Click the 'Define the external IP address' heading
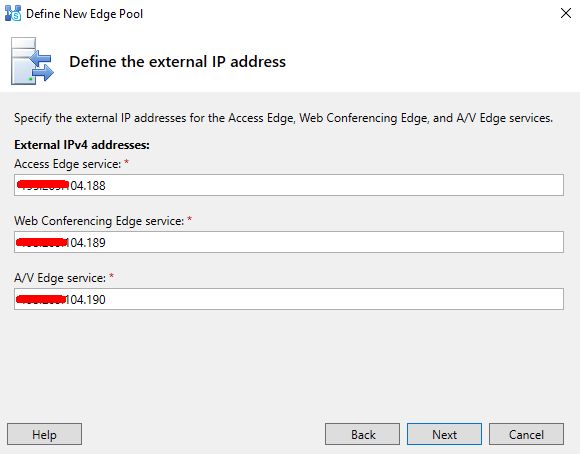Image resolution: width=580 pixels, height=454 pixels. (178, 61)
